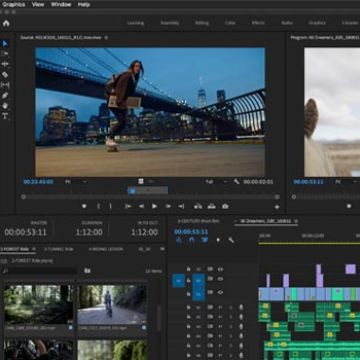Open Source monitor wrench settings
The image size is (360, 360).
pos(236,182)
